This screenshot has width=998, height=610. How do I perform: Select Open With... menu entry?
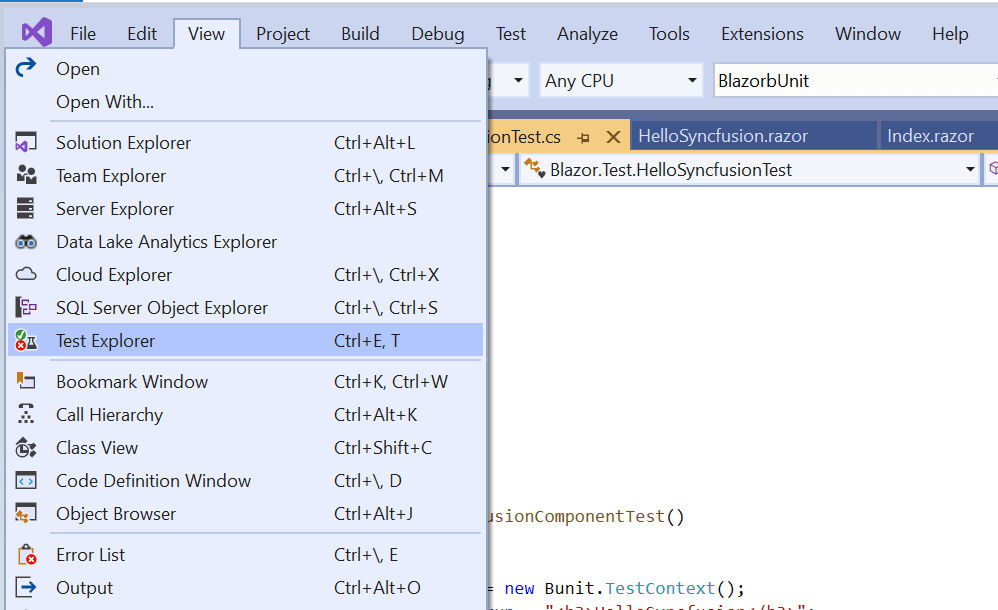click(x=245, y=102)
